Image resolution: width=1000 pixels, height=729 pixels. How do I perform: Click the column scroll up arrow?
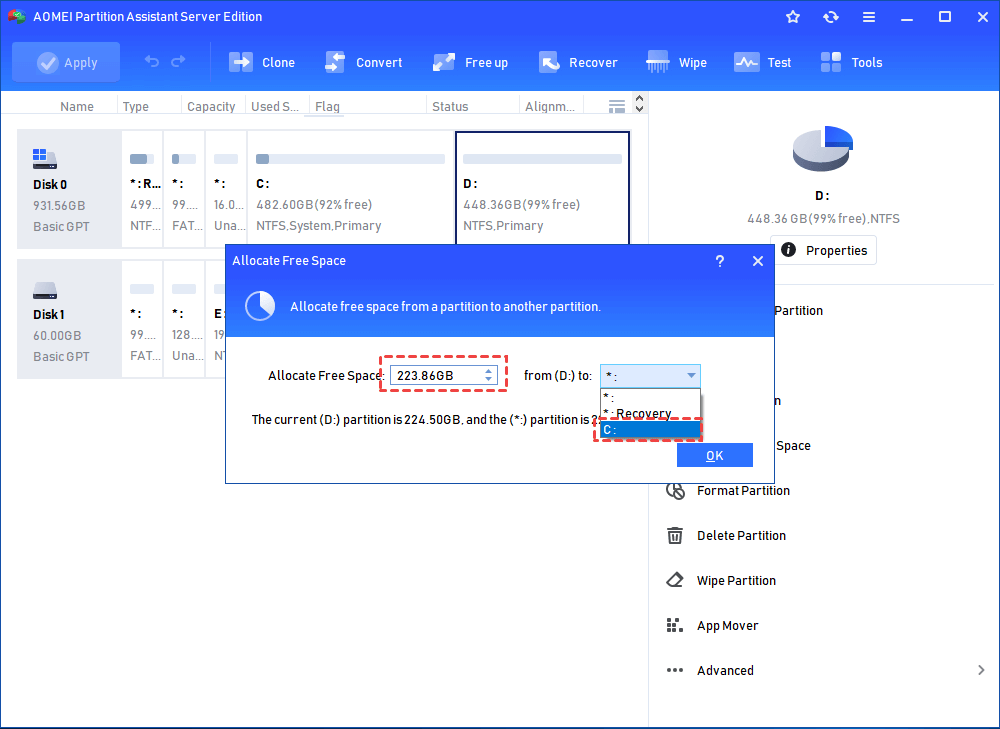coord(640,98)
